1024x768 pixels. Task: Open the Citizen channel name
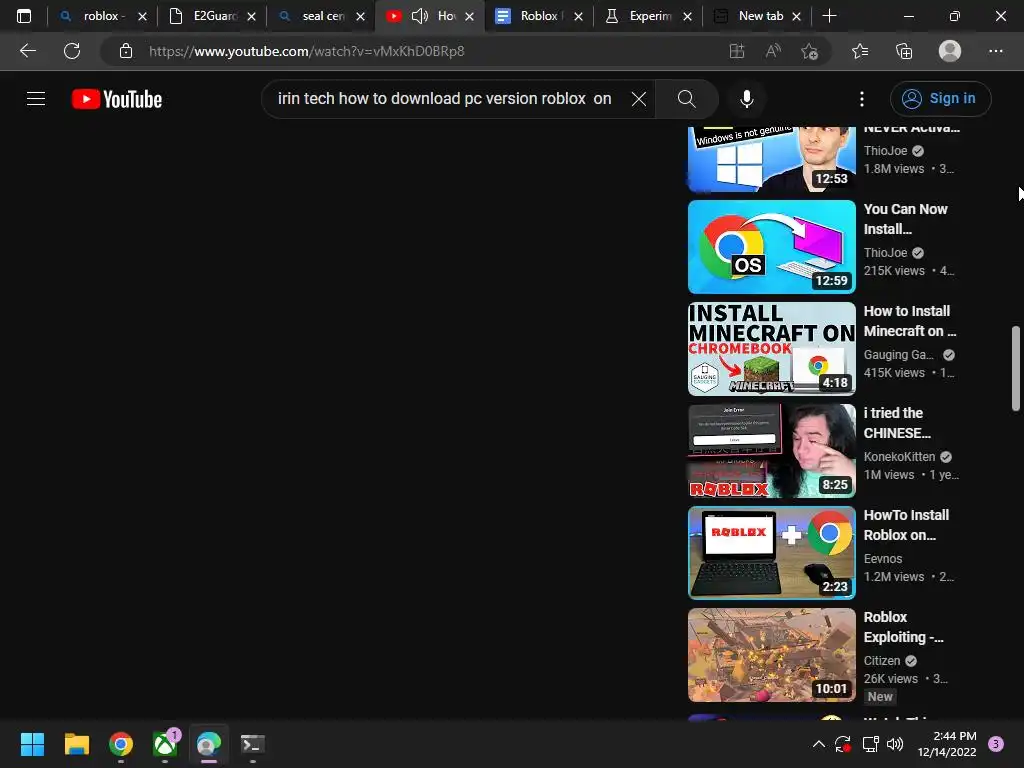tap(882, 660)
